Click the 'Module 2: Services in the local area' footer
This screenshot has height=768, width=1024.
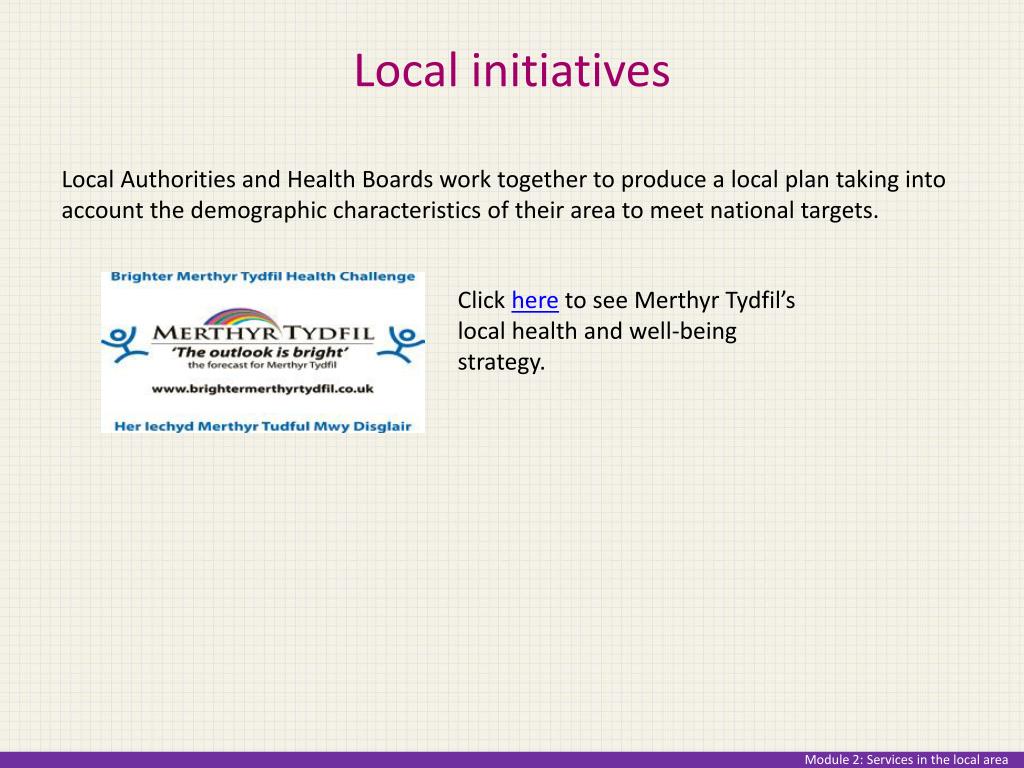906,760
